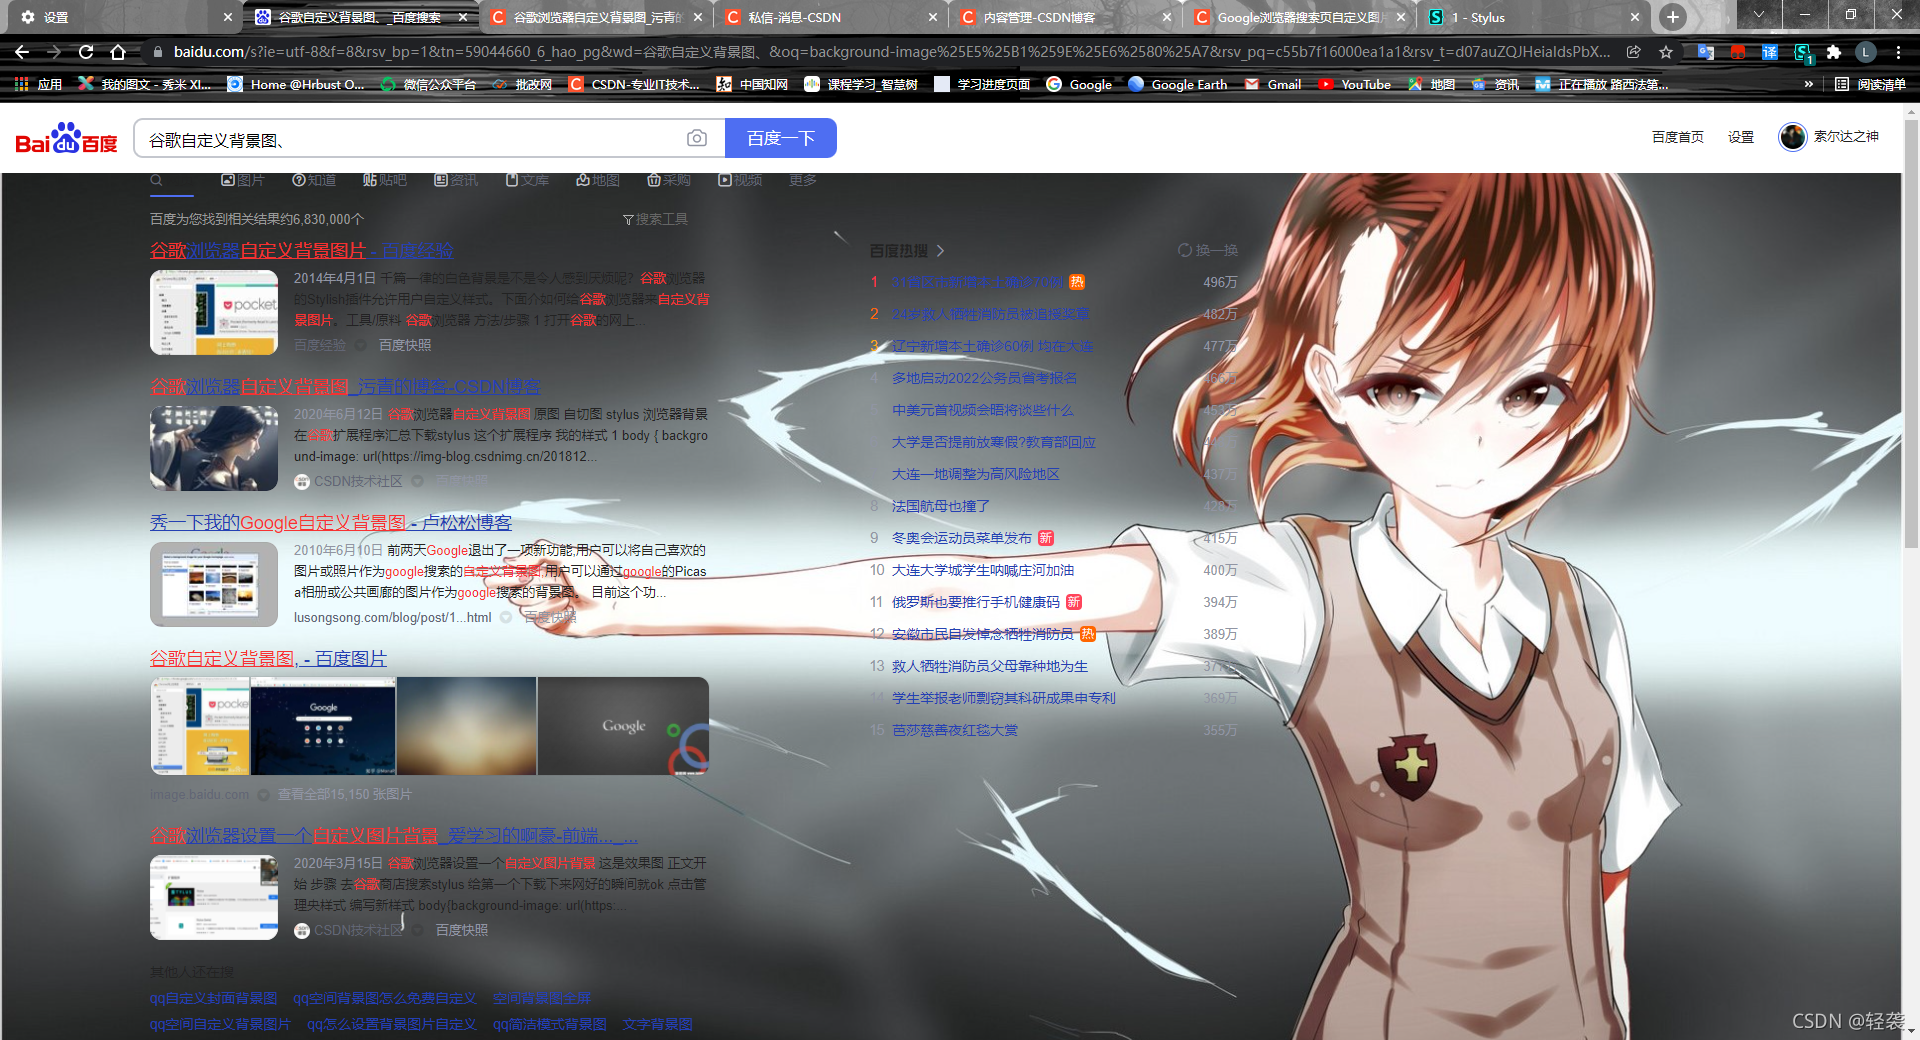
Task: Click the Chrome address bar URL
Action: click(890, 52)
